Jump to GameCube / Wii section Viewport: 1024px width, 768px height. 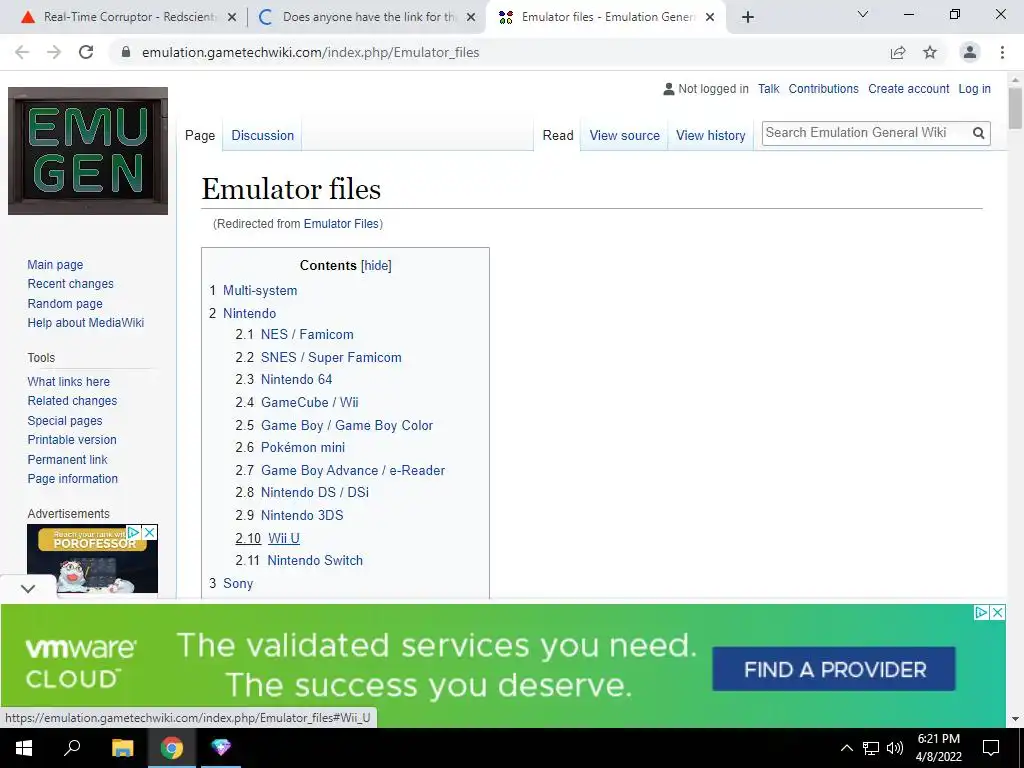[x=310, y=402]
